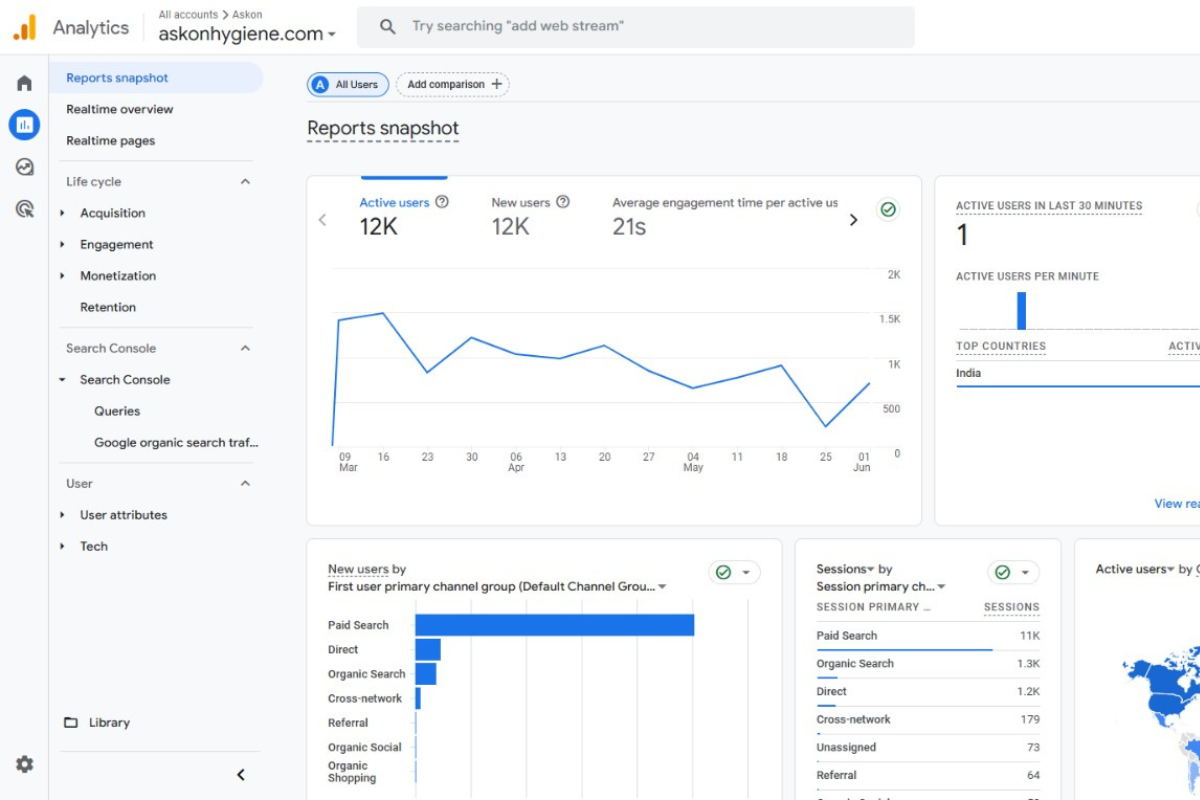Open Session primary channel dimension dropdown
Image resolution: width=1200 pixels, height=800 pixels.
tap(881, 587)
